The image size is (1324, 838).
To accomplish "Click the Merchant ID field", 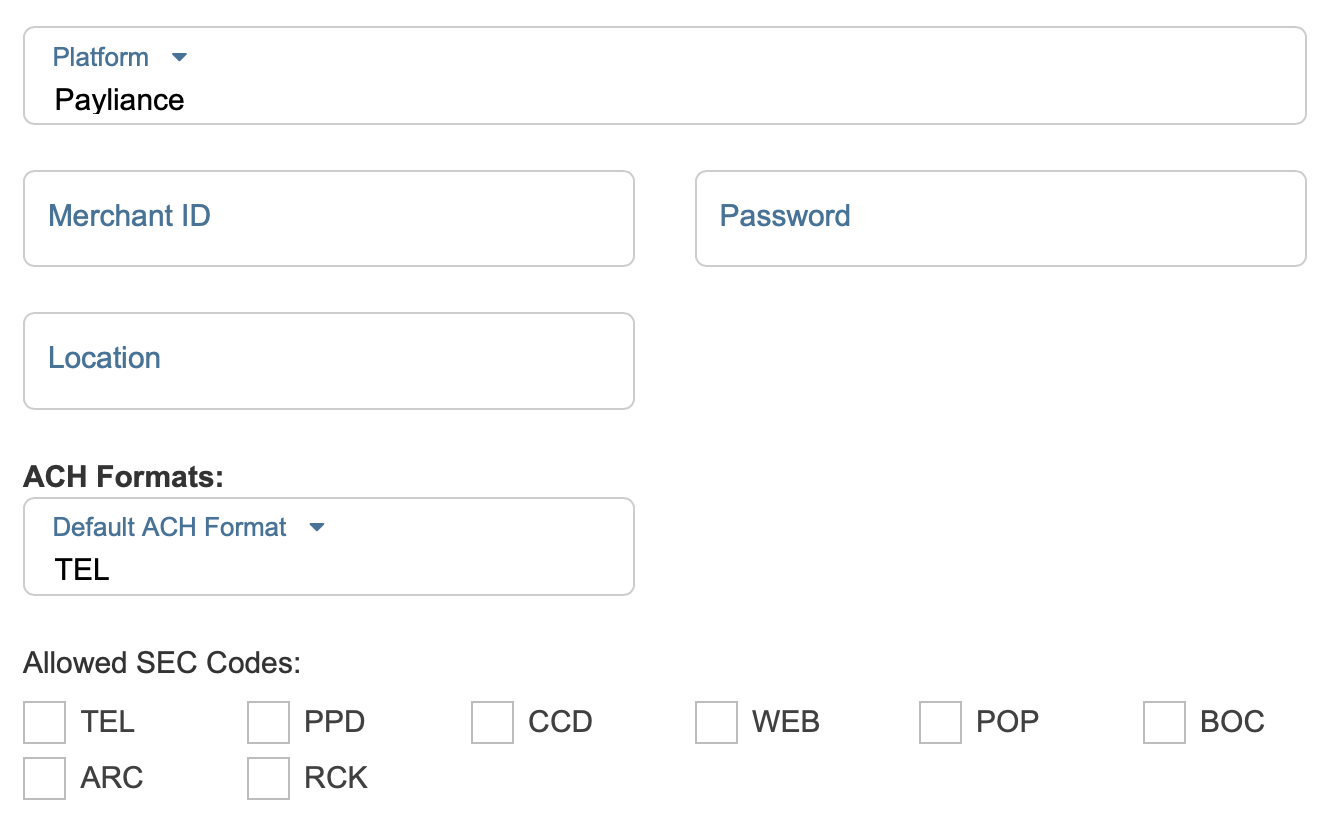I will pos(328,218).
